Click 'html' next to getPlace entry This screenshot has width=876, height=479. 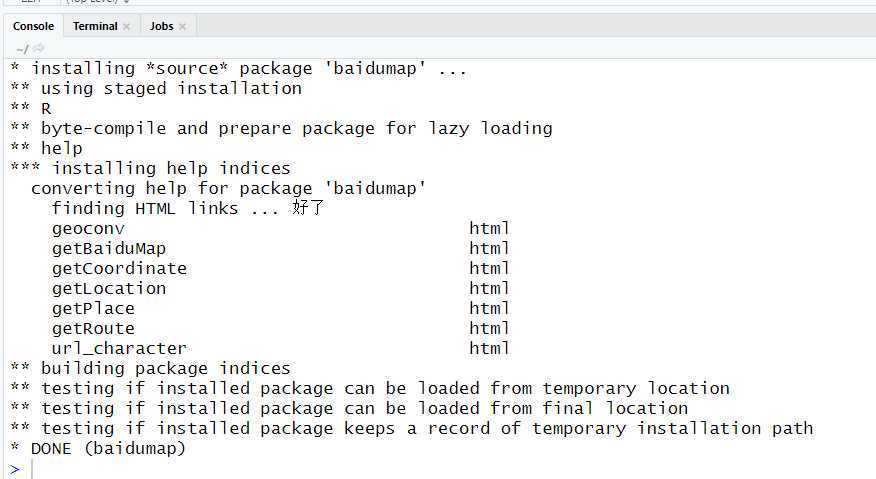[x=489, y=309]
